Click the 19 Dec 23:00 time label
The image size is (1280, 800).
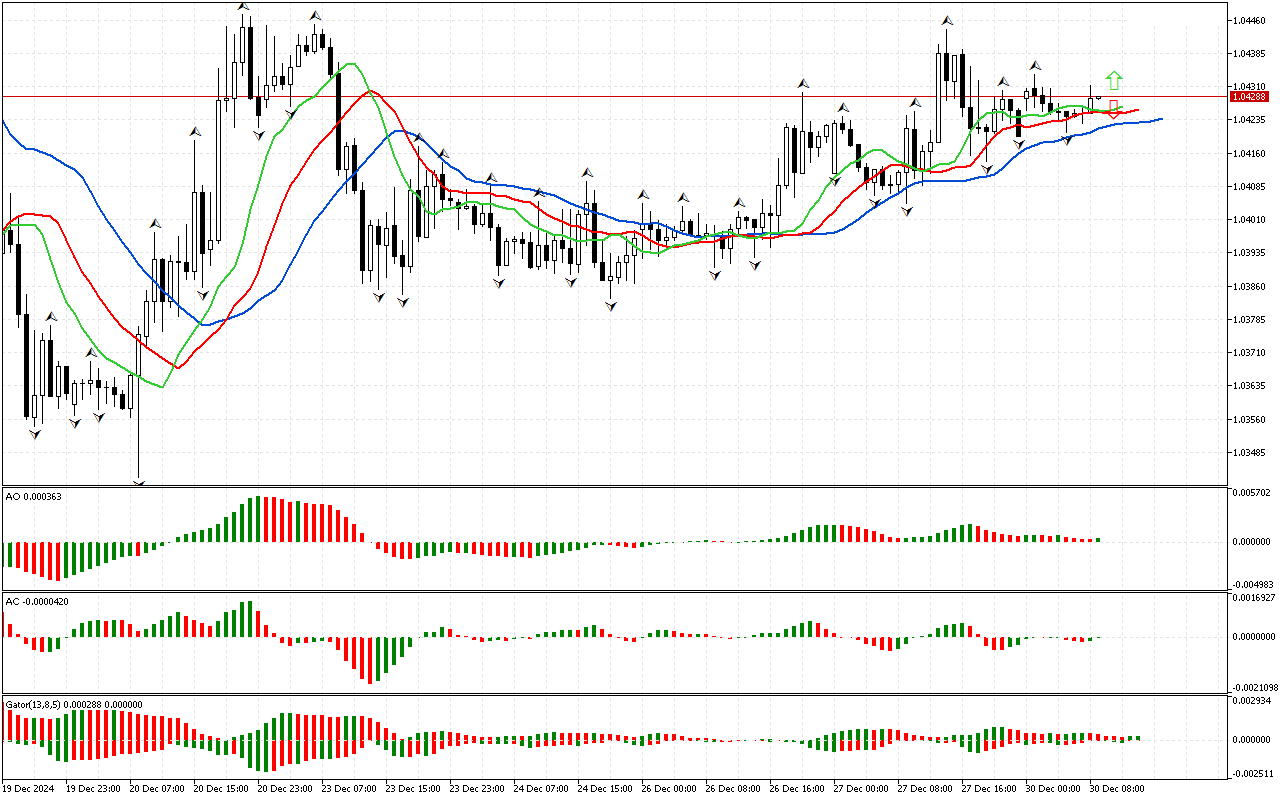tap(94, 788)
